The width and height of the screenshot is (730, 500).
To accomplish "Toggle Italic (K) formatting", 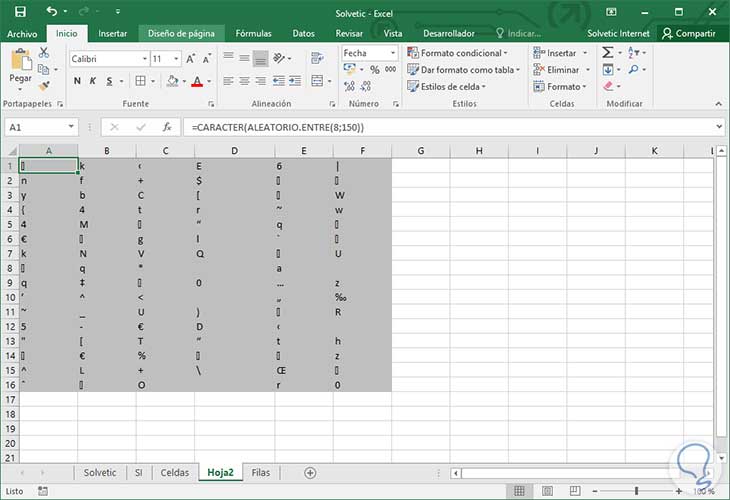I will tap(93, 81).
